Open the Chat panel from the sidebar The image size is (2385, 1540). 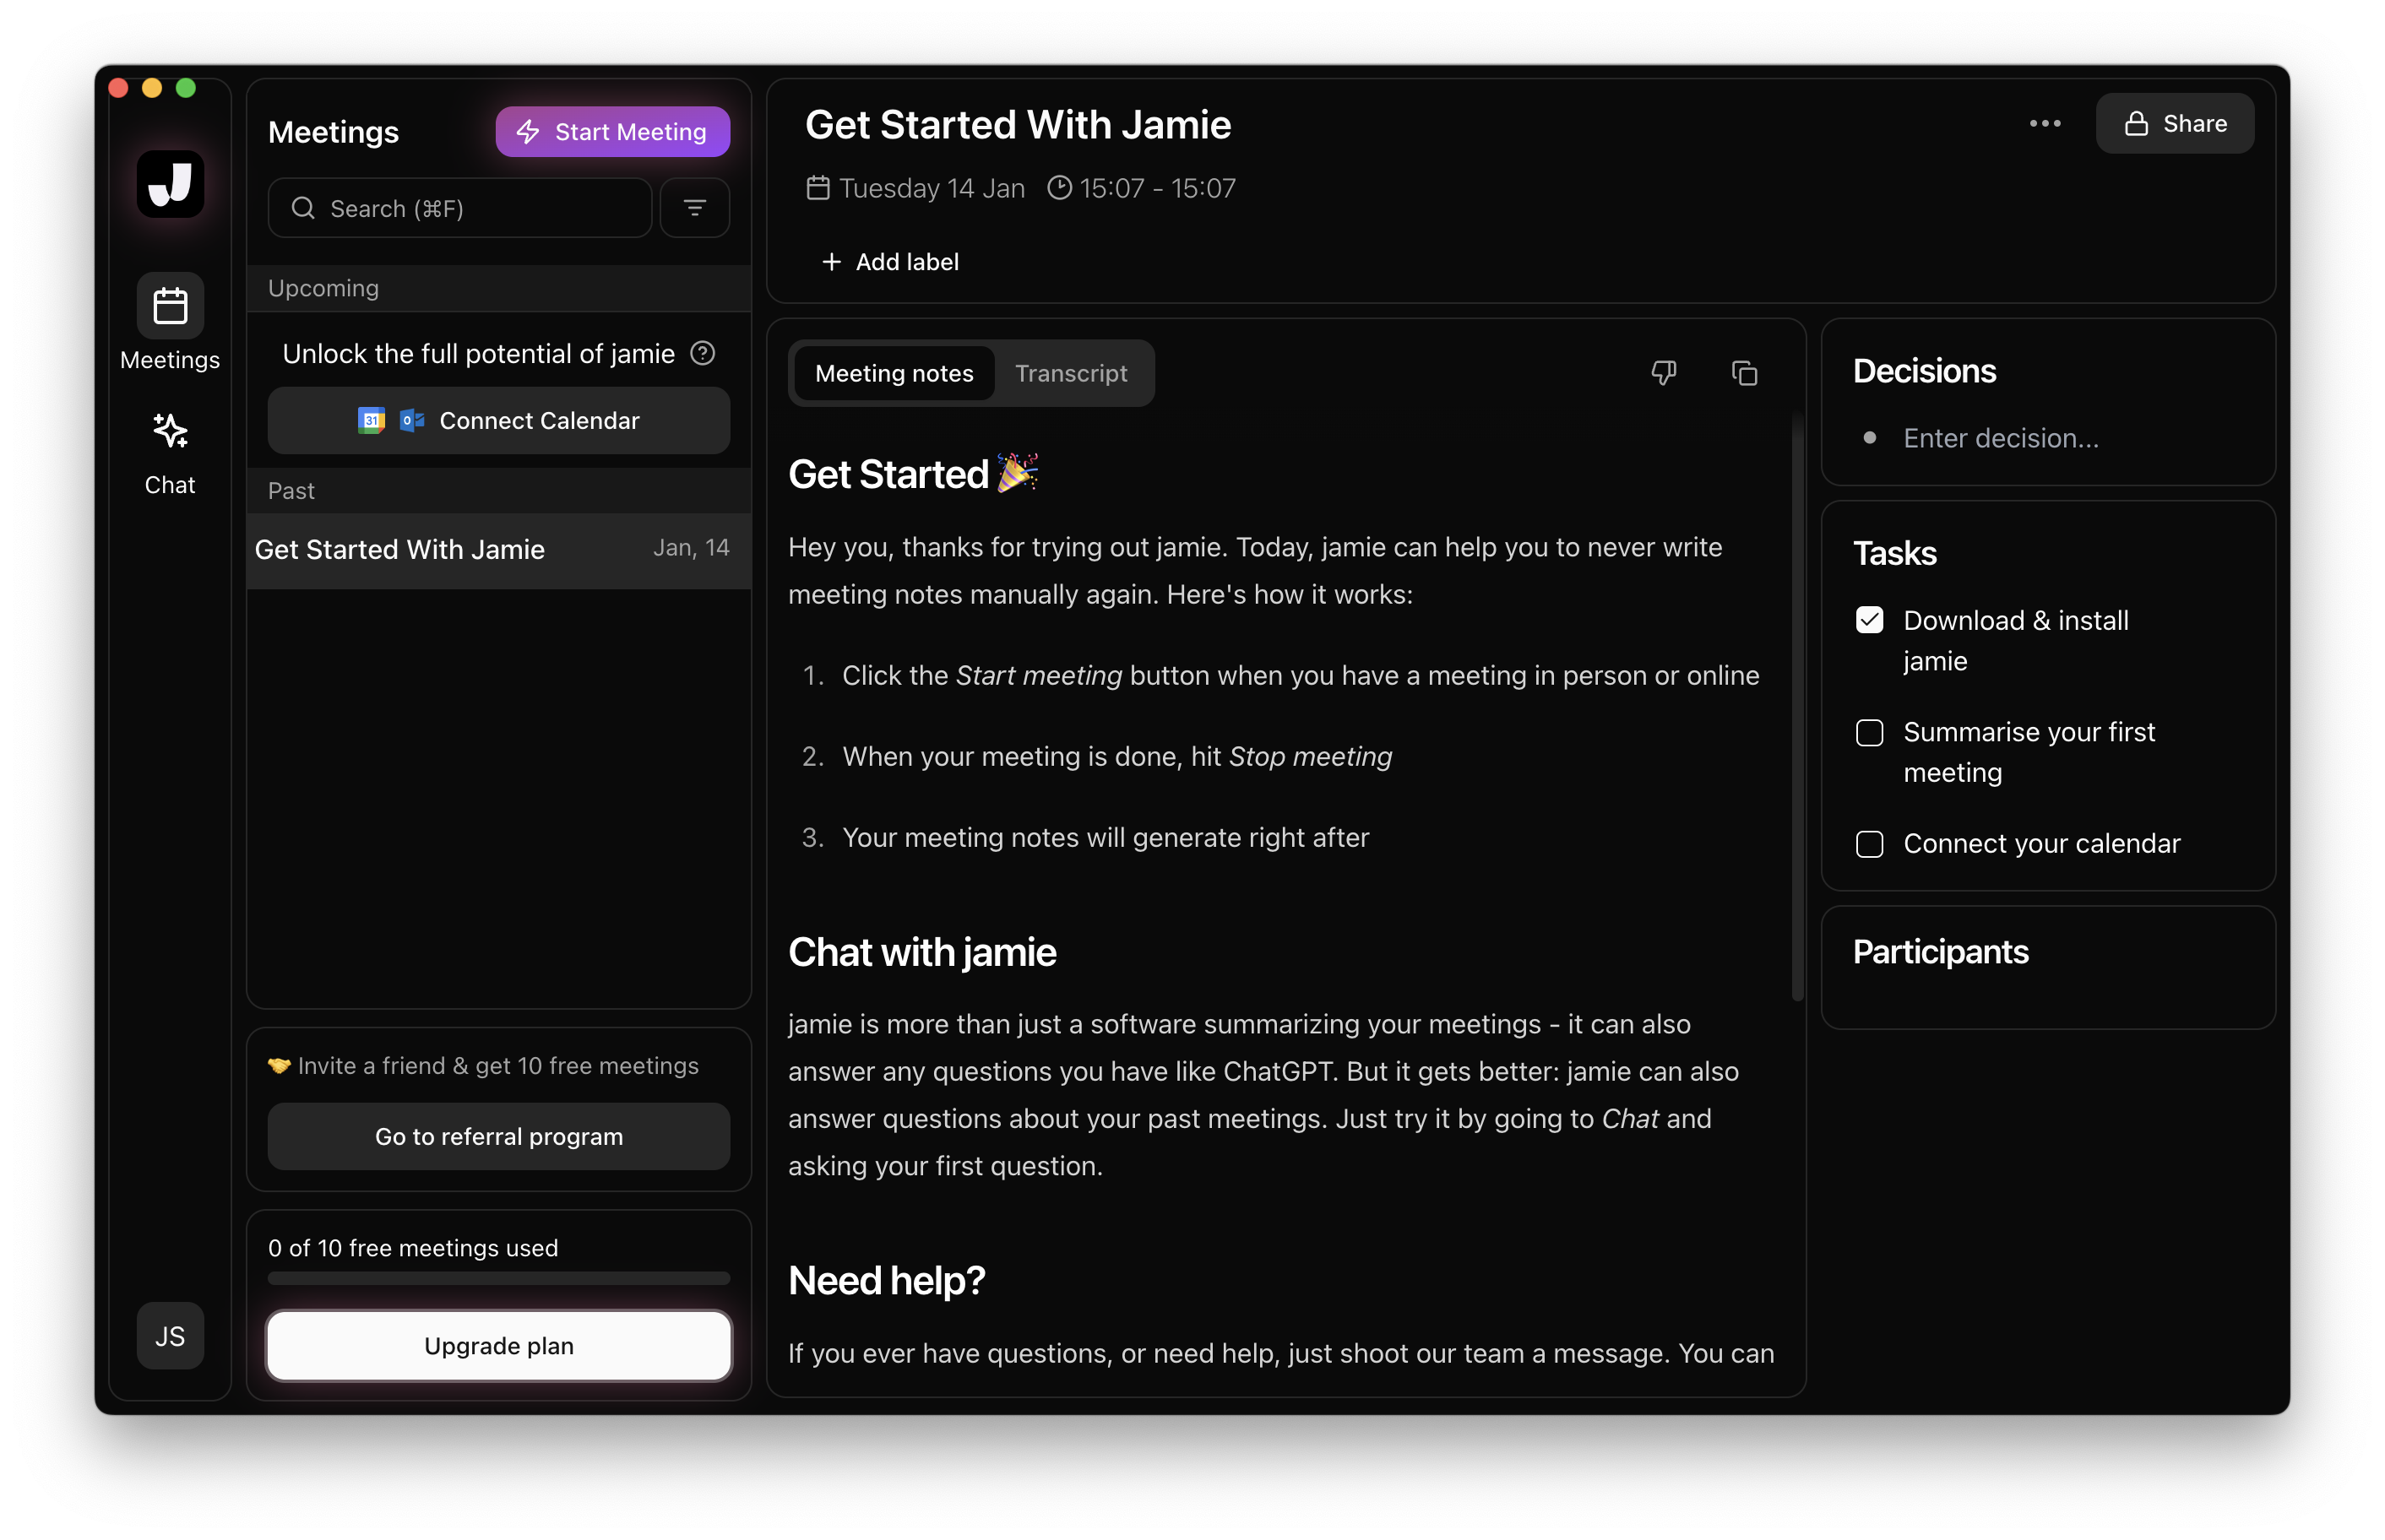point(169,450)
